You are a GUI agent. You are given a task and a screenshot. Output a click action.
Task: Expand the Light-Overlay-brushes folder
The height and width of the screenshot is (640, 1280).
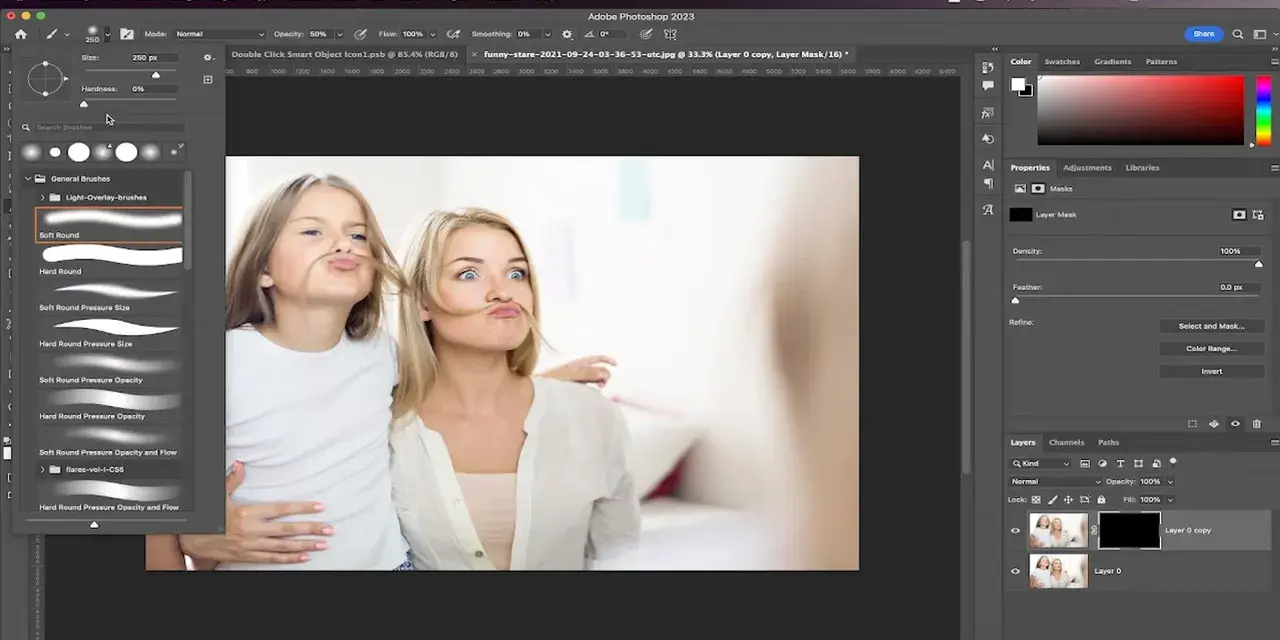[42, 197]
